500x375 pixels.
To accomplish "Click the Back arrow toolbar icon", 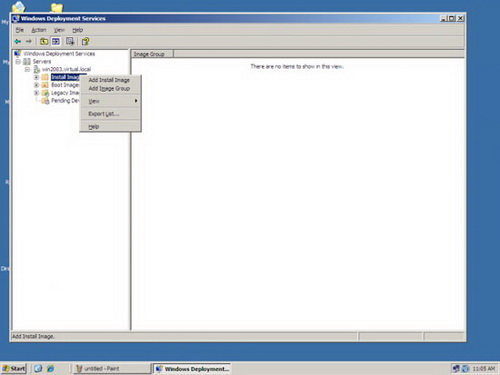I will 18,41.
